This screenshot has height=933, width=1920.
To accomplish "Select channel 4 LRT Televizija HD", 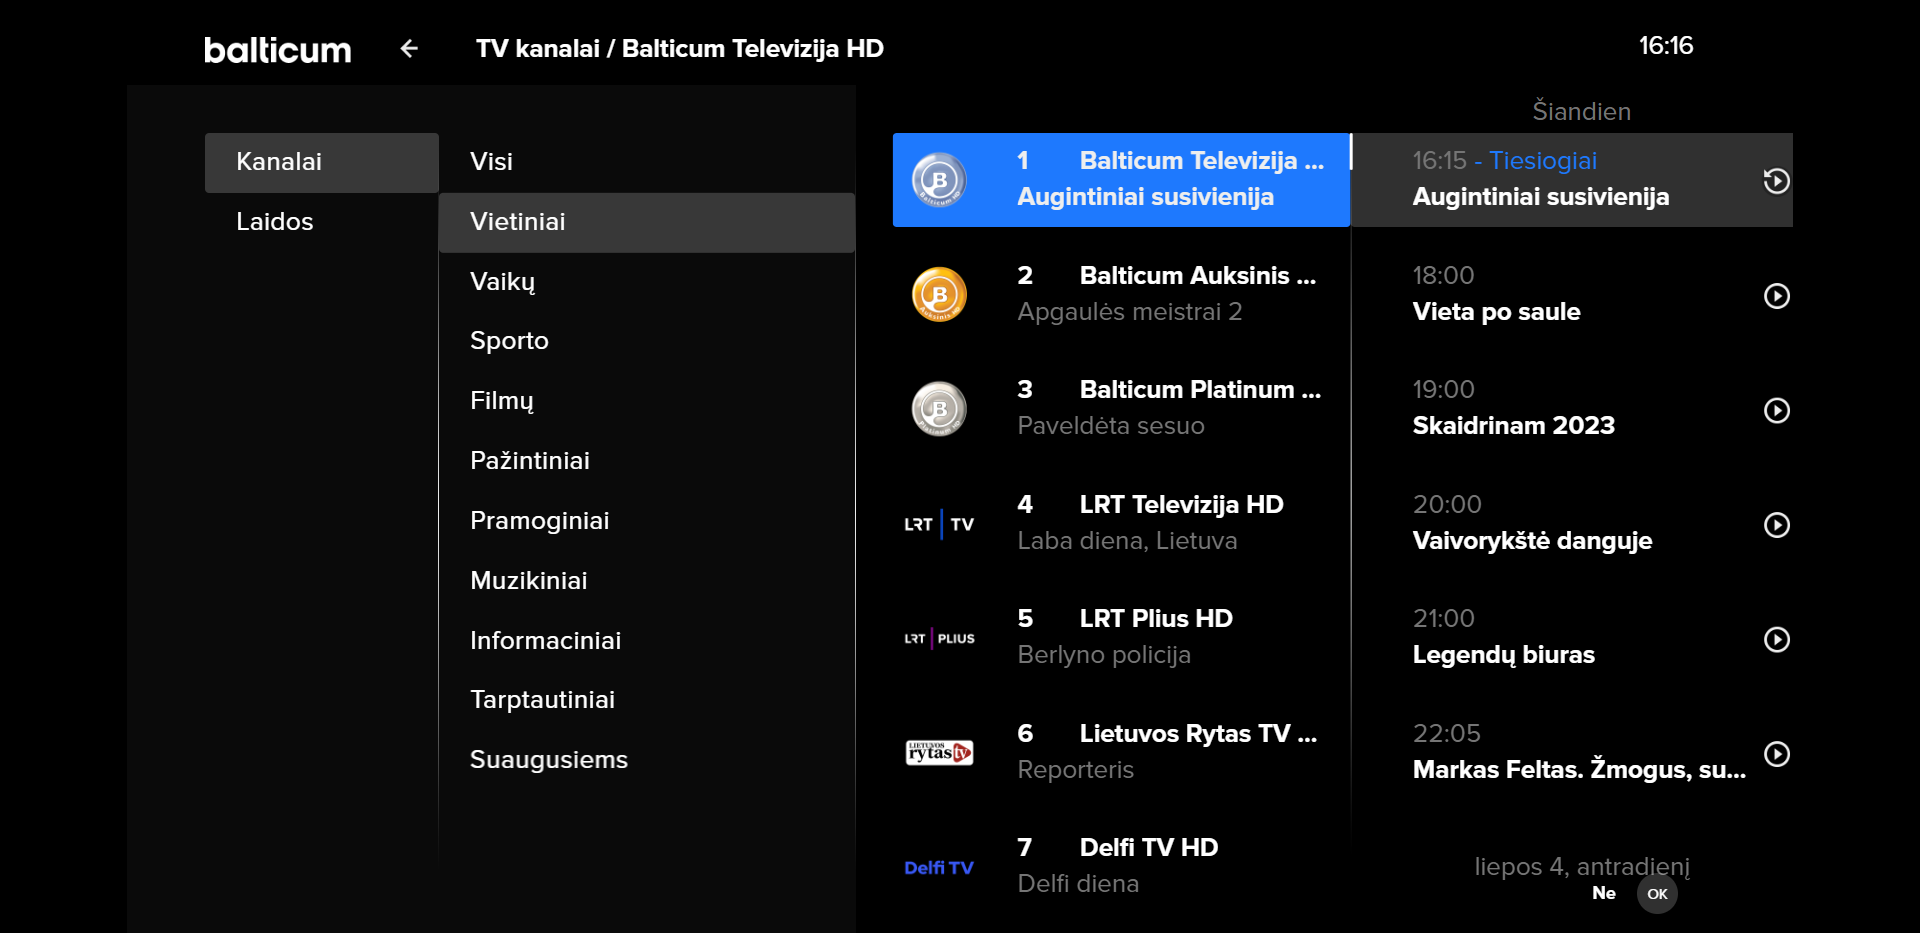I will (x=1121, y=524).
